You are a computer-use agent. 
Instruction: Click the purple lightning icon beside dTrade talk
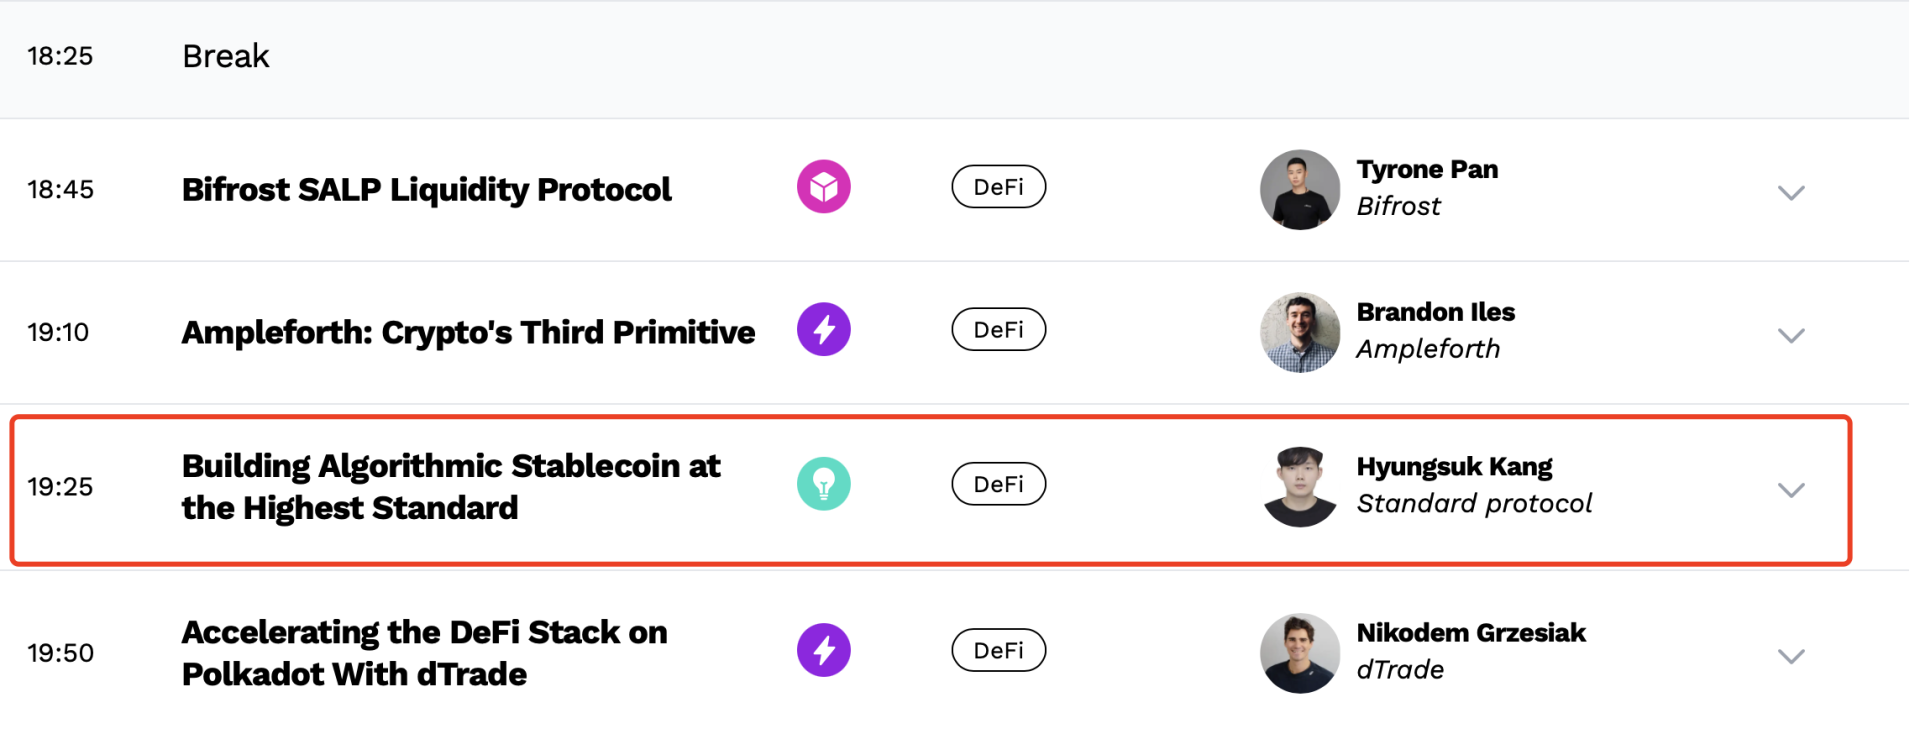tap(823, 650)
